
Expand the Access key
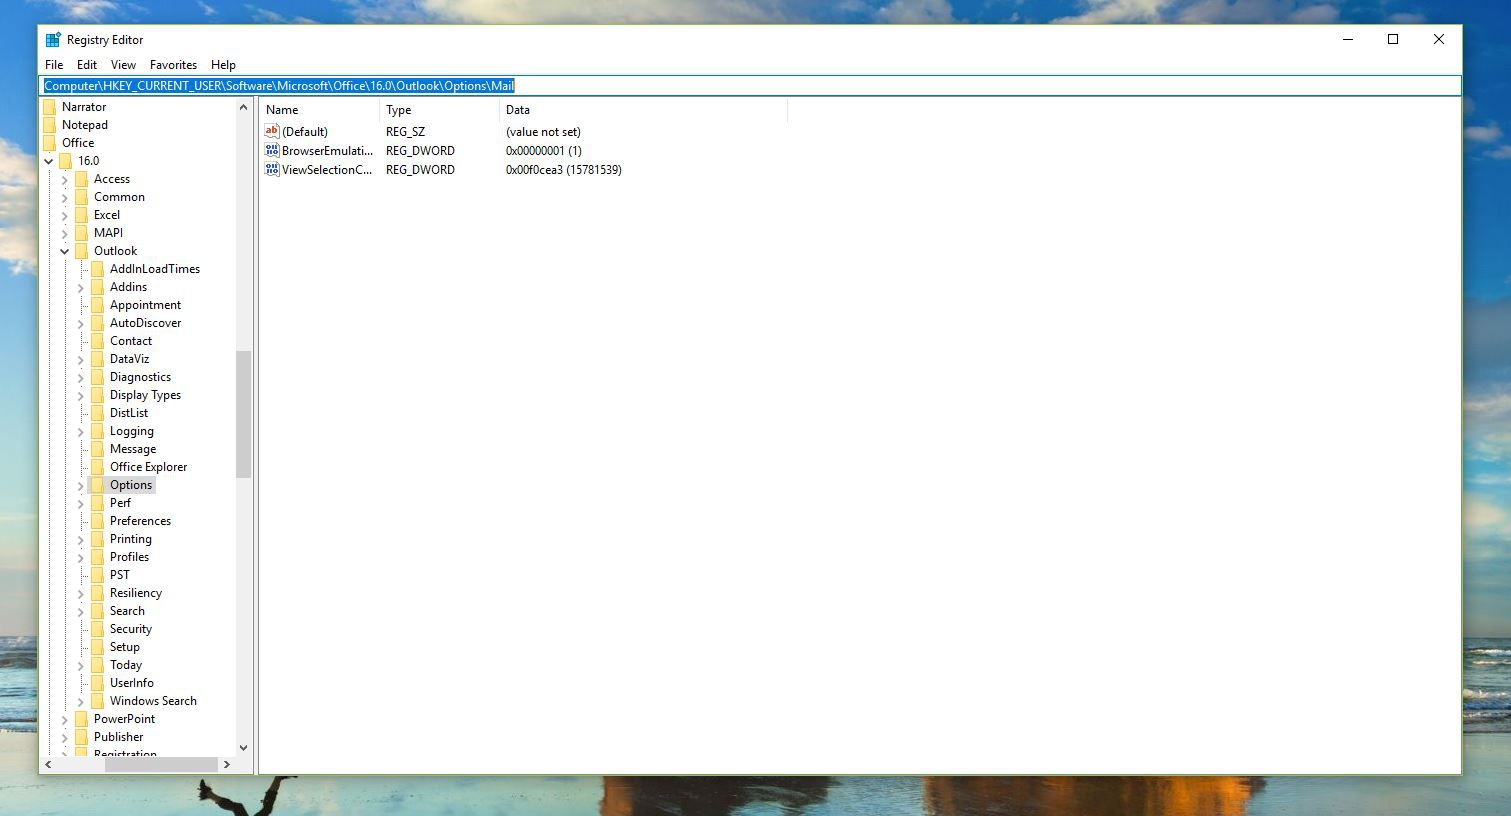[65, 179]
